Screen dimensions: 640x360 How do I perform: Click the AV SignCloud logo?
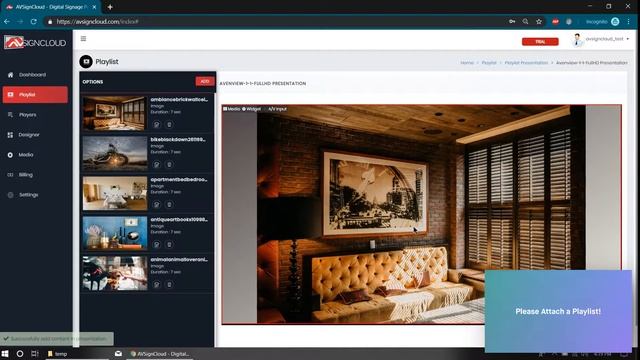coord(35,42)
